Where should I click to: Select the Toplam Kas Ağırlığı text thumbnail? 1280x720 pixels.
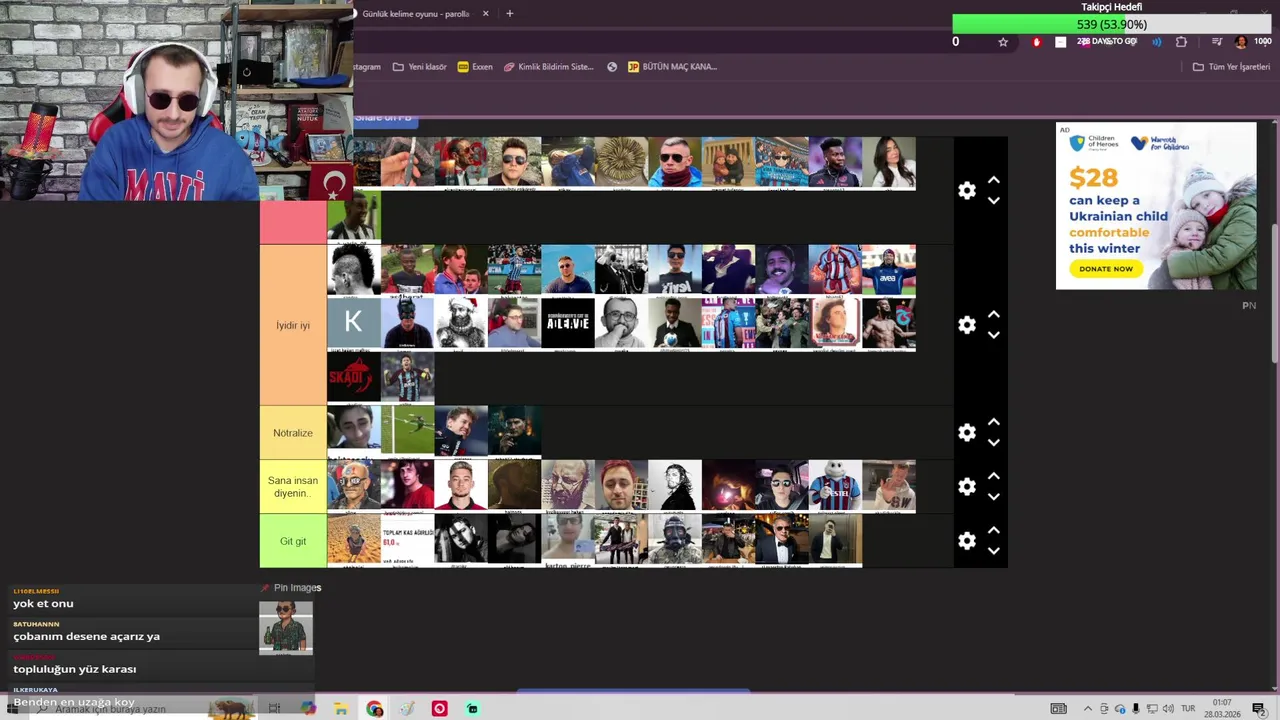tap(407, 539)
